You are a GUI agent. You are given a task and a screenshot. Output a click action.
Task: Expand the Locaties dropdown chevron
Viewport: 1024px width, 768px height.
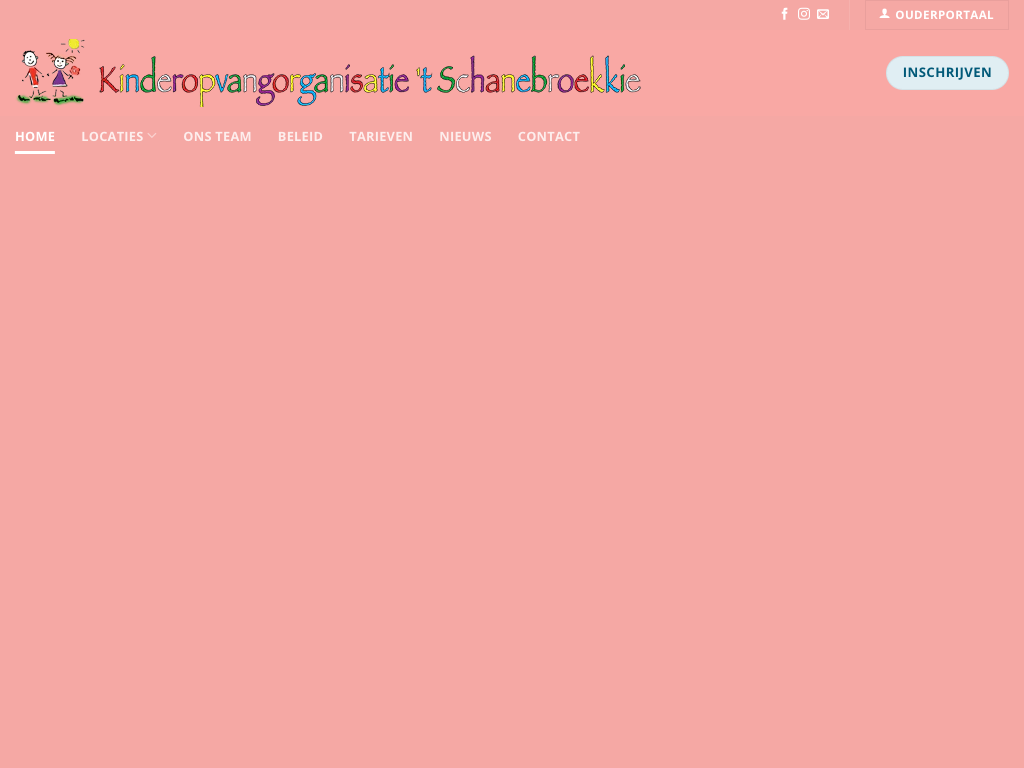[x=152, y=136]
